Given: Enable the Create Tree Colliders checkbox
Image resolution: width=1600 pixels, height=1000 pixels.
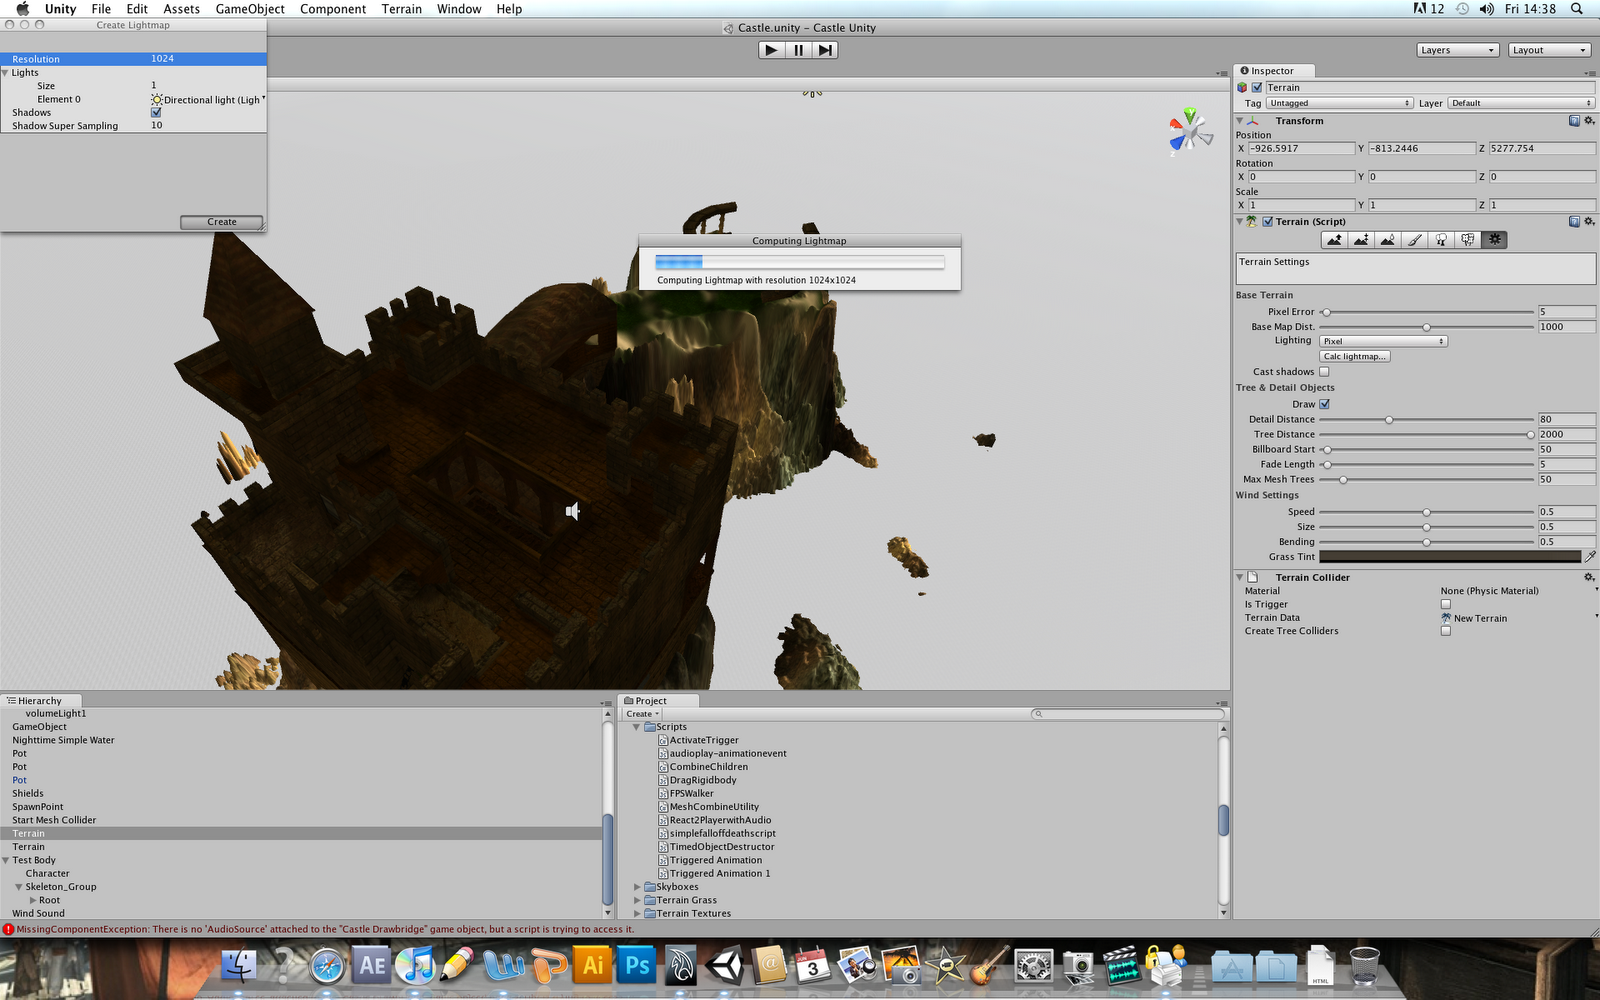Looking at the screenshot, I should point(1445,631).
